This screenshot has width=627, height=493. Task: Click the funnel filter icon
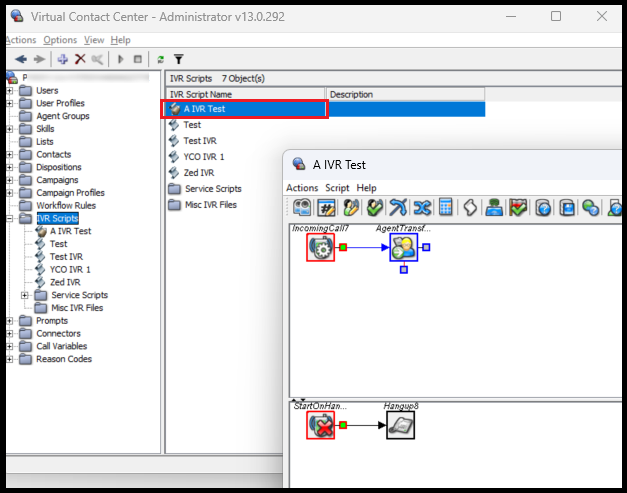point(179,59)
